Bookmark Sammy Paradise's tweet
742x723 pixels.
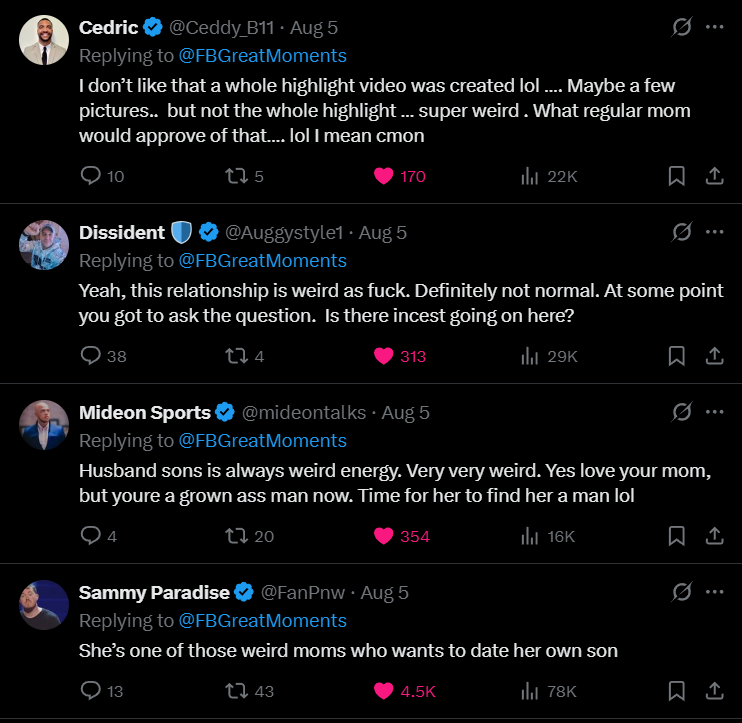[x=676, y=691]
